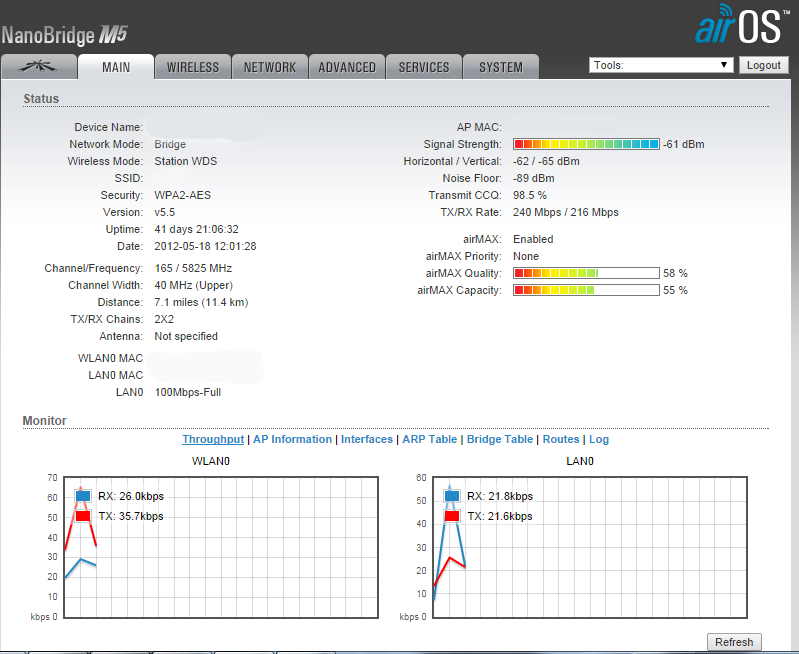The width and height of the screenshot is (799, 654).
Task: Click the TX/RX Chains value 2X2
Action: tap(164, 319)
